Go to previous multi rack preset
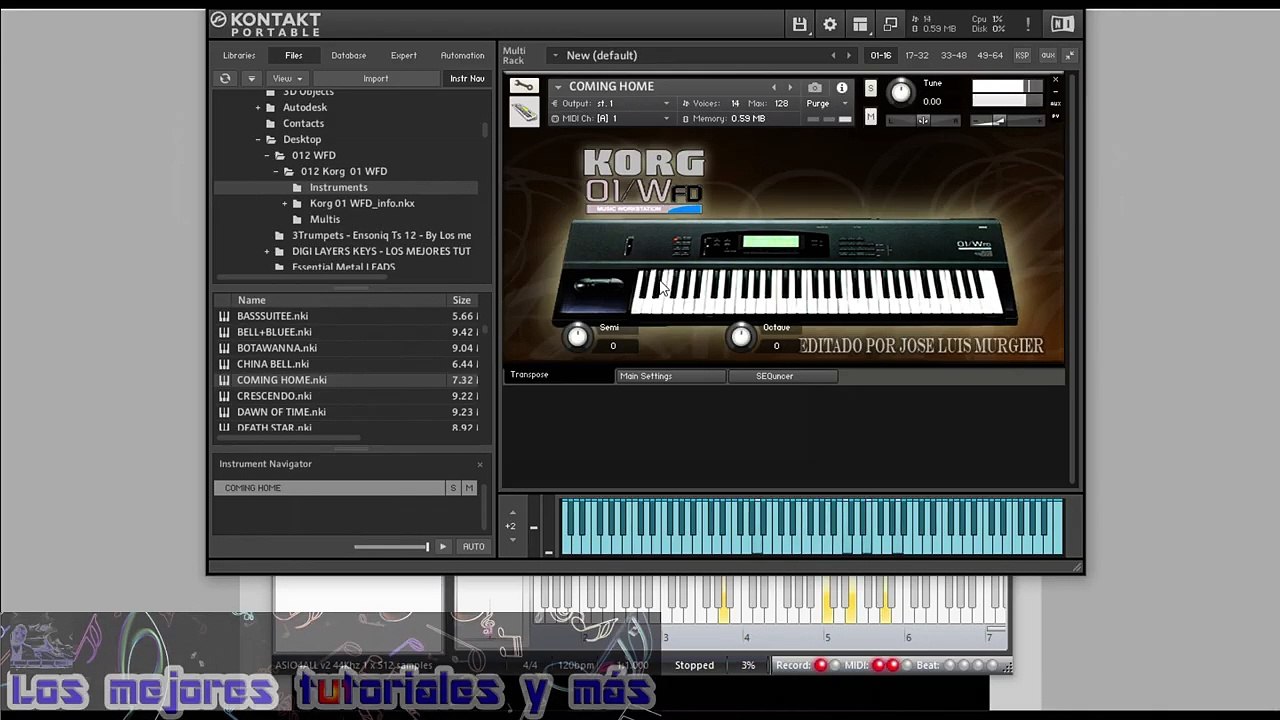This screenshot has height=720, width=1280. [833, 56]
